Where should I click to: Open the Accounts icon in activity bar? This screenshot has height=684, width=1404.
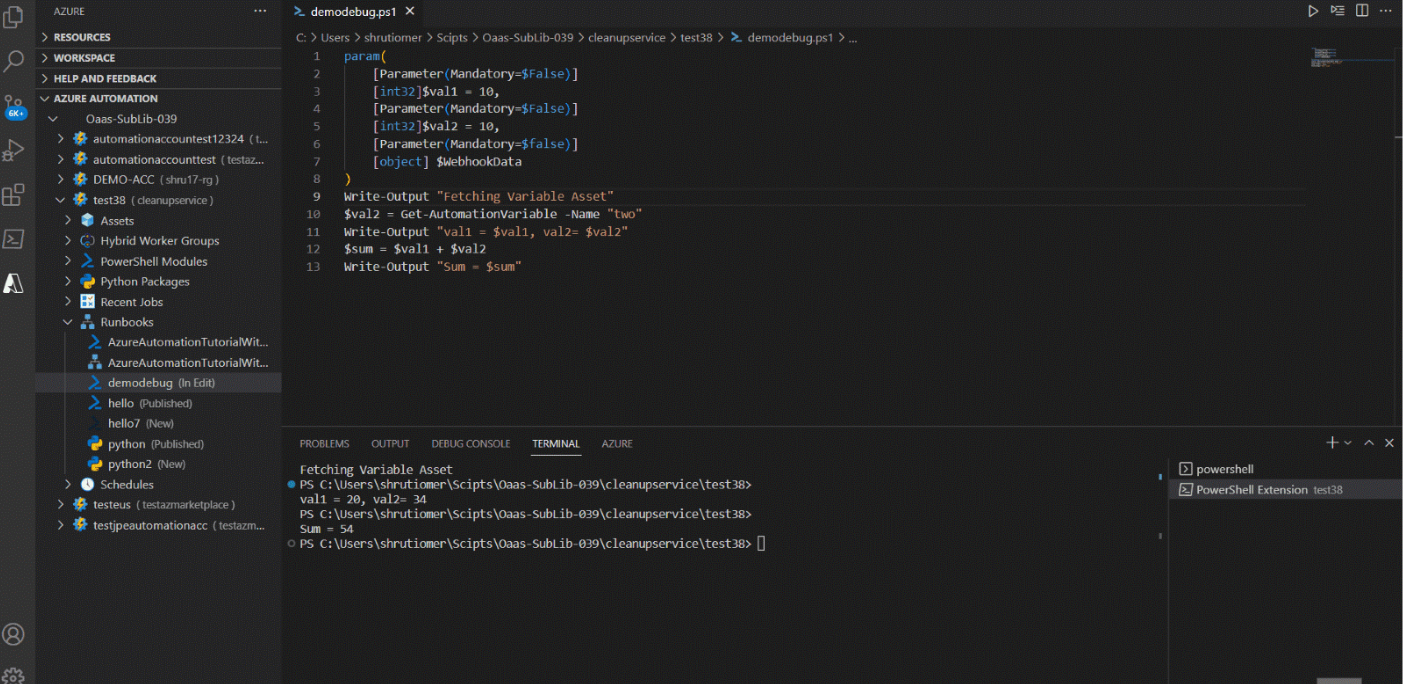pyautogui.click(x=14, y=634)
